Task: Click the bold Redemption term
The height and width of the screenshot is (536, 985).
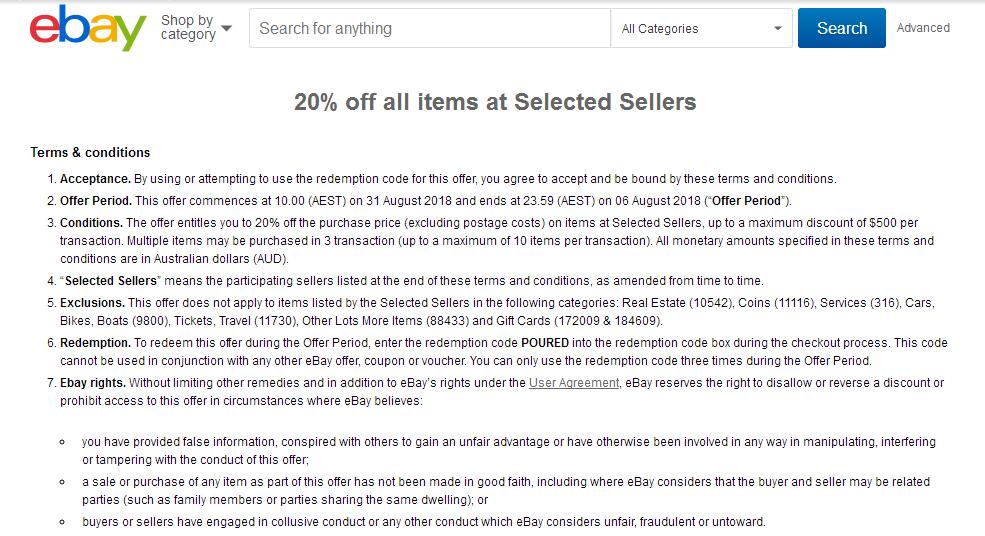Action: 95,343
